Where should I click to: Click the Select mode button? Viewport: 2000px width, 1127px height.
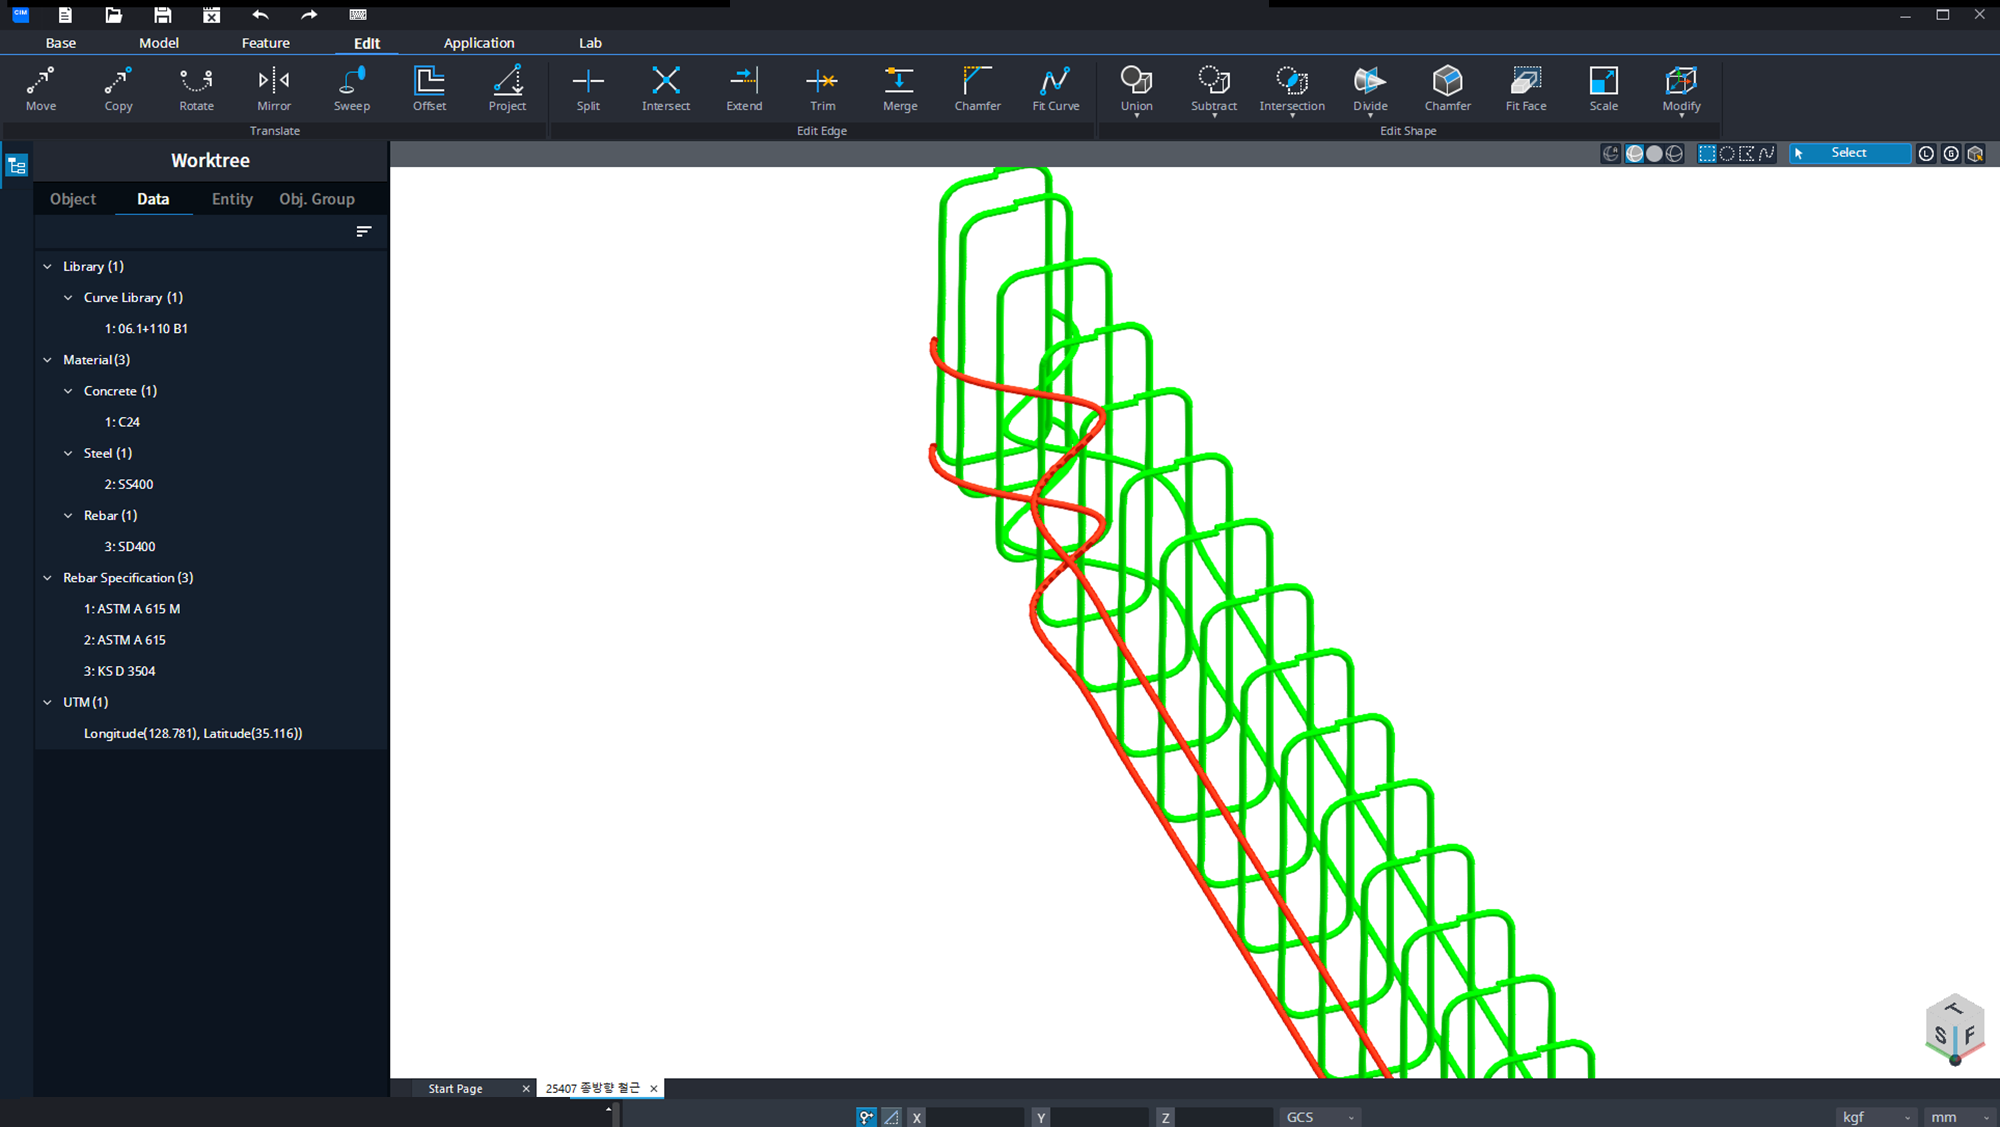[1848, 153]
